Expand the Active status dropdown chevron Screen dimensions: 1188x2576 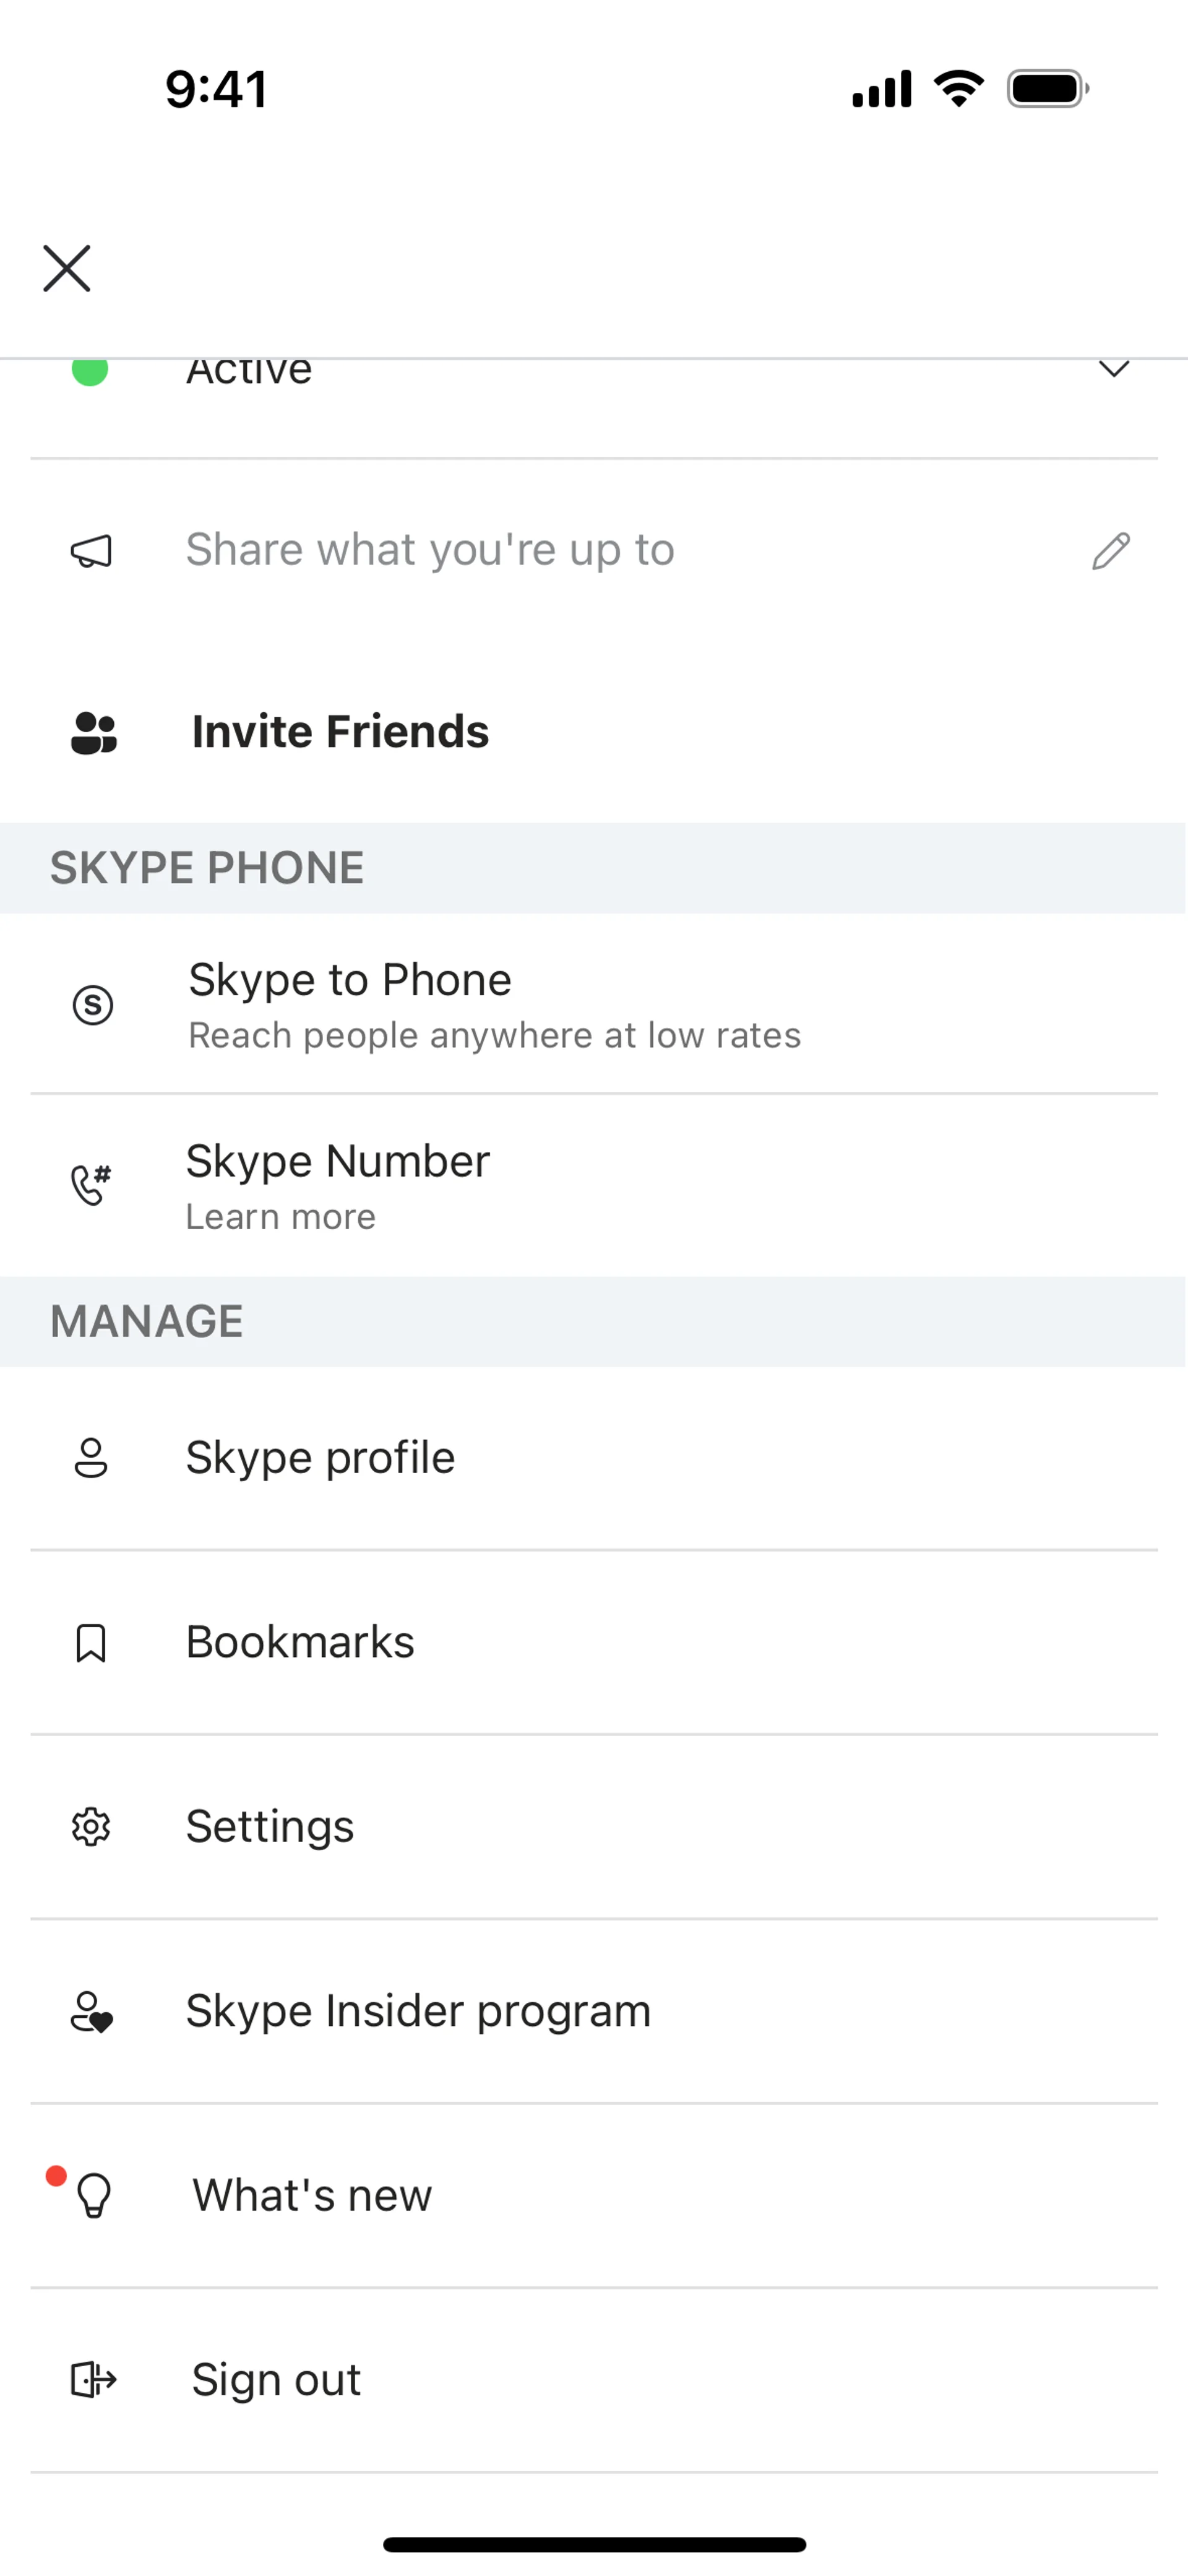1113,369
